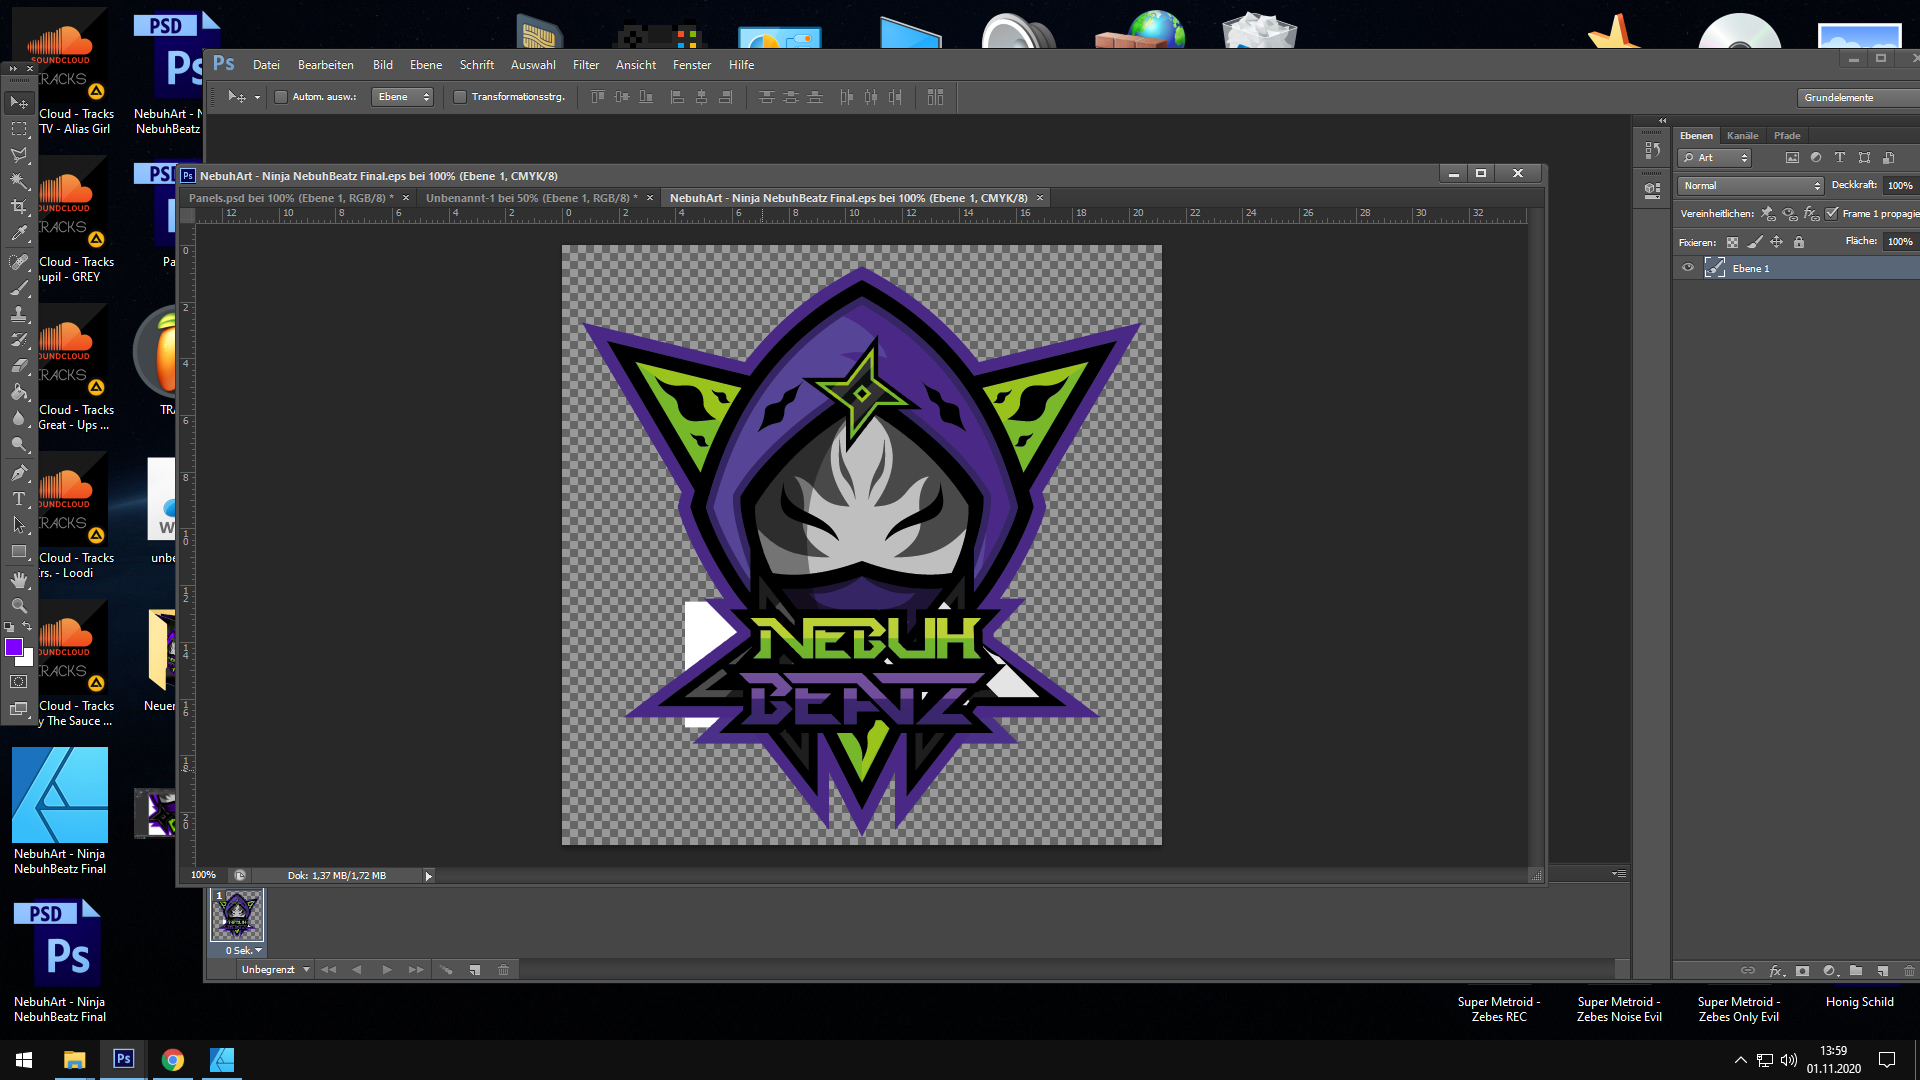1920x1080 pixels.
Task: Toggle lock position
Action: [1777, 242]
